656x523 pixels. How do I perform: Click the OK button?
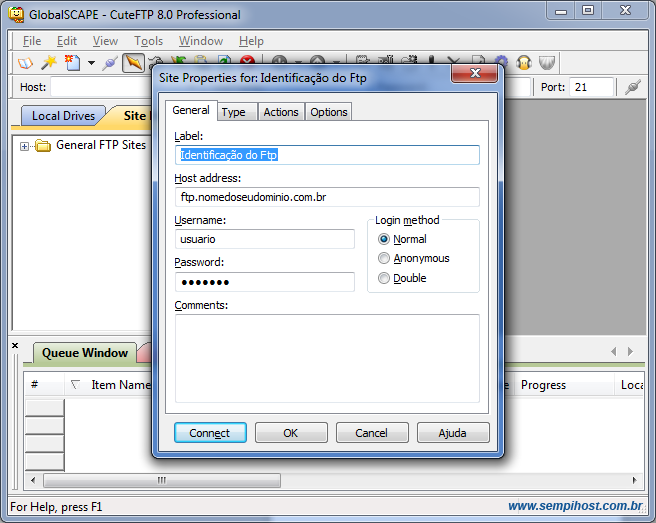[x=291, y=433]
